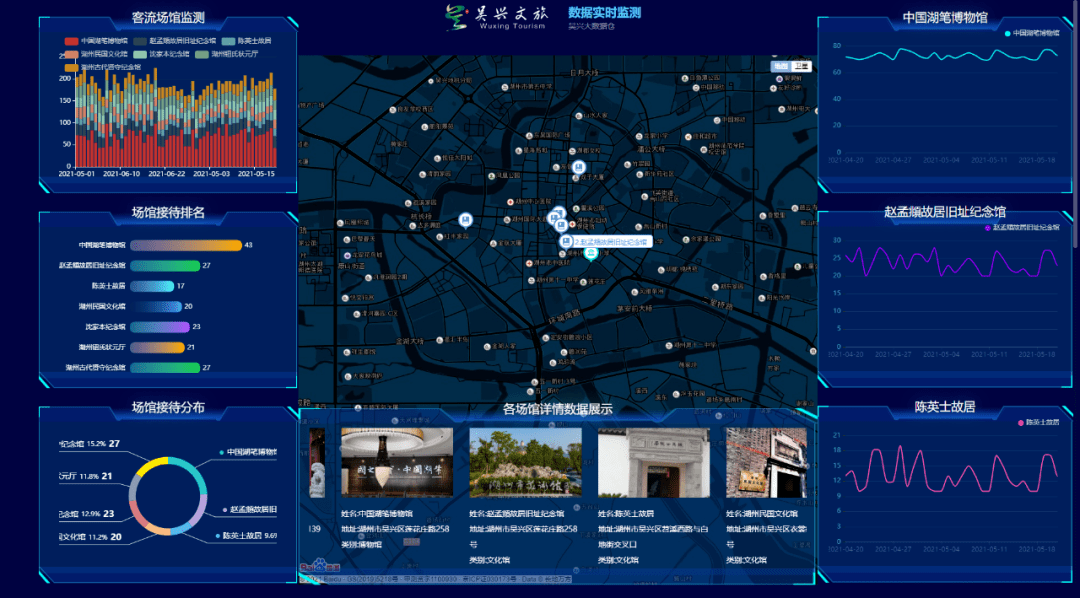Image resolution: width=1080 pixels, height=598 pixels.
Task: Click the 12.9% 23 label beside the donut chart
Action: 87,514
